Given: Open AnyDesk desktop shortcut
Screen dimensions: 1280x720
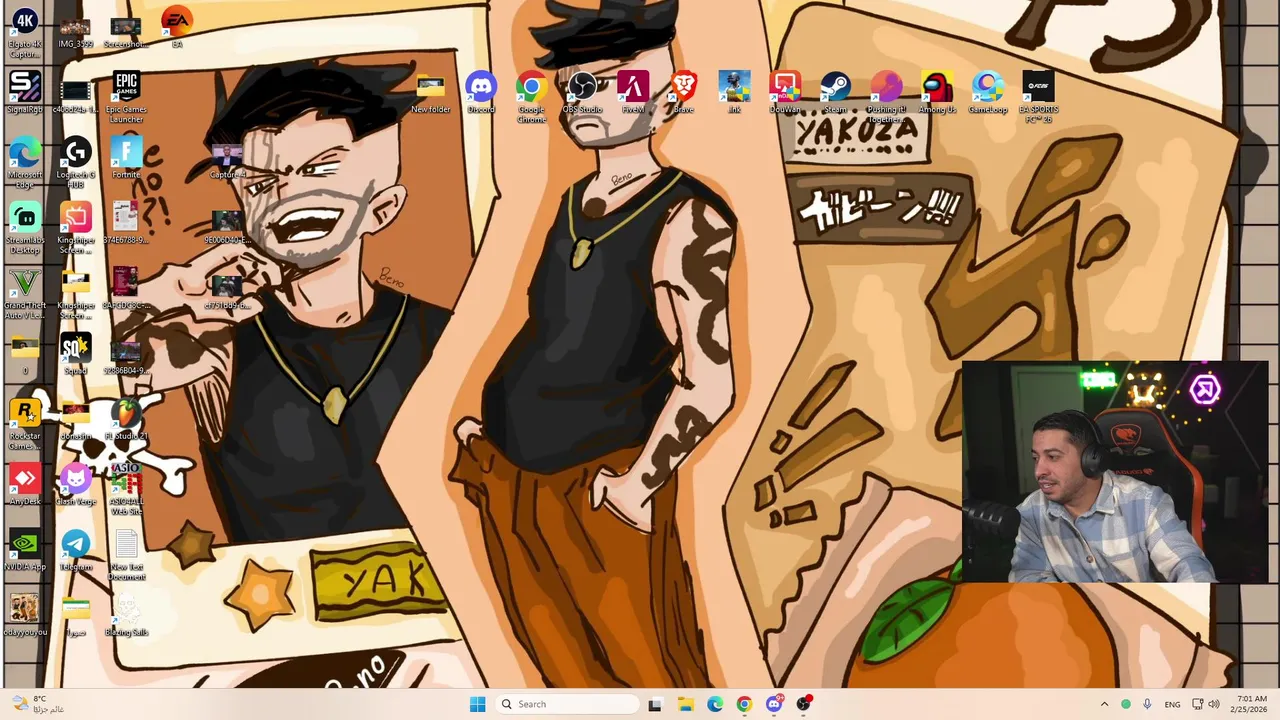Looking at the screenshot, I should [x=25, y=484].
